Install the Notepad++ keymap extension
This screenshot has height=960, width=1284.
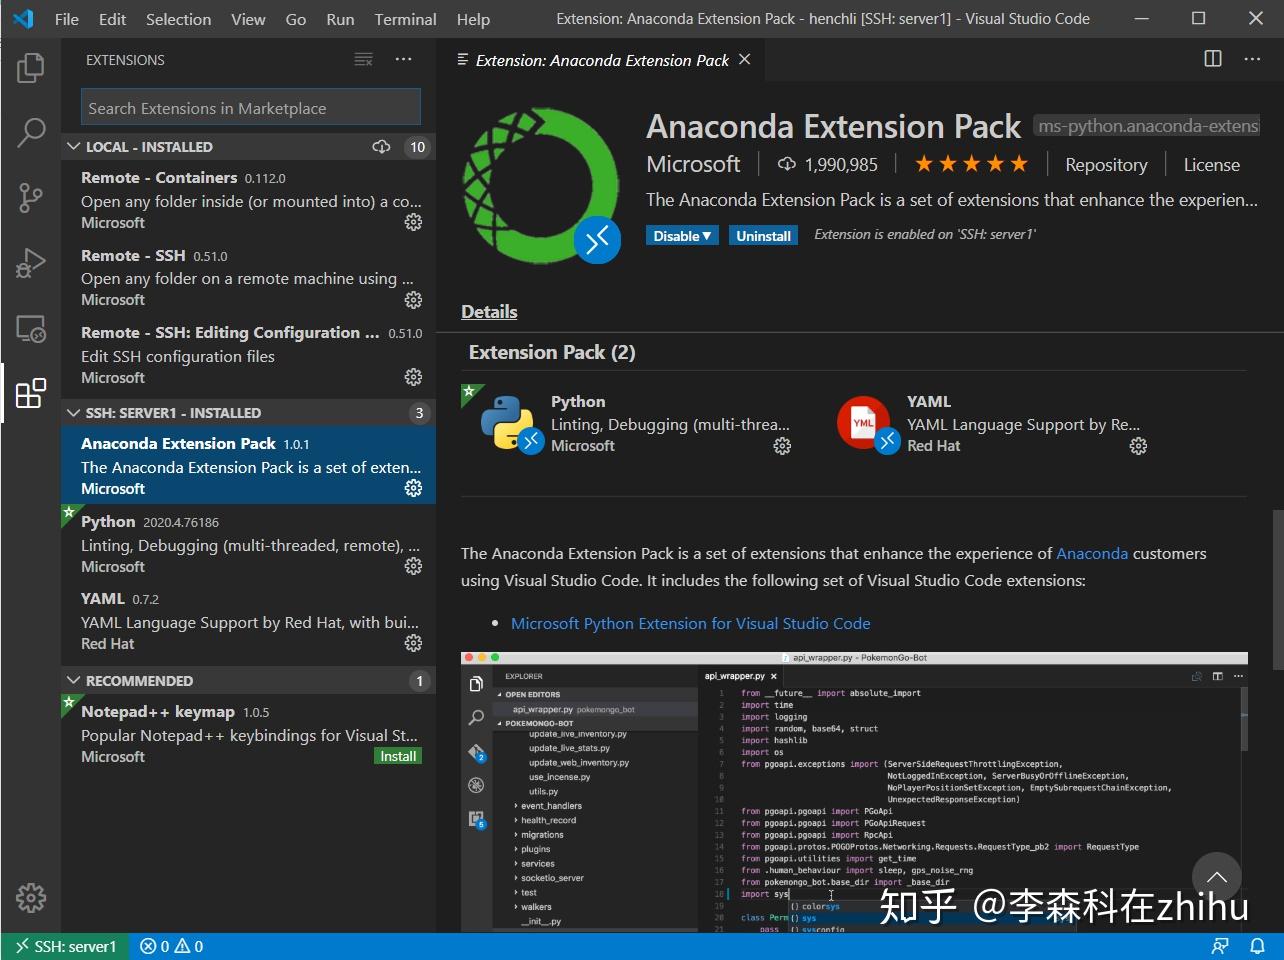[x=397, y=755]
